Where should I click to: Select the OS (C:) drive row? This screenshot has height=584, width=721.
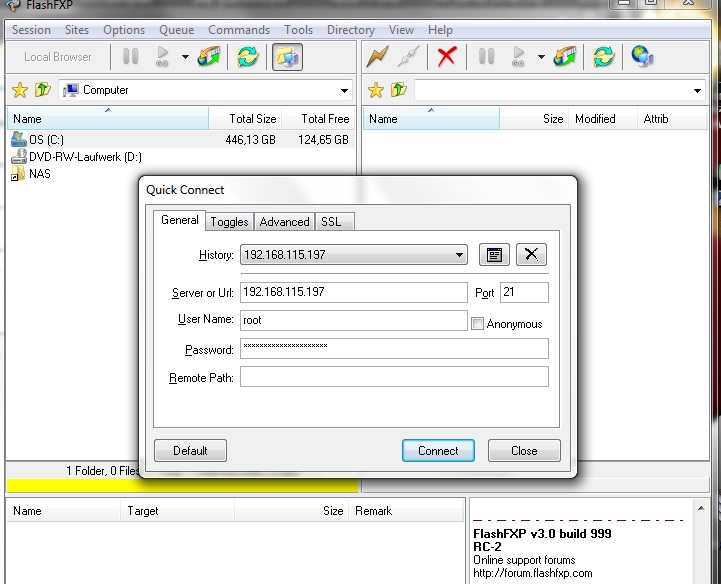click(181, 139)
